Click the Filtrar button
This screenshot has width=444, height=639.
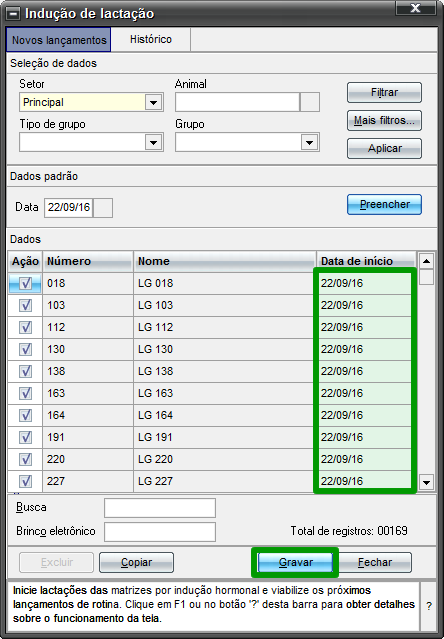pyautogui.click(x=384, y=93)
